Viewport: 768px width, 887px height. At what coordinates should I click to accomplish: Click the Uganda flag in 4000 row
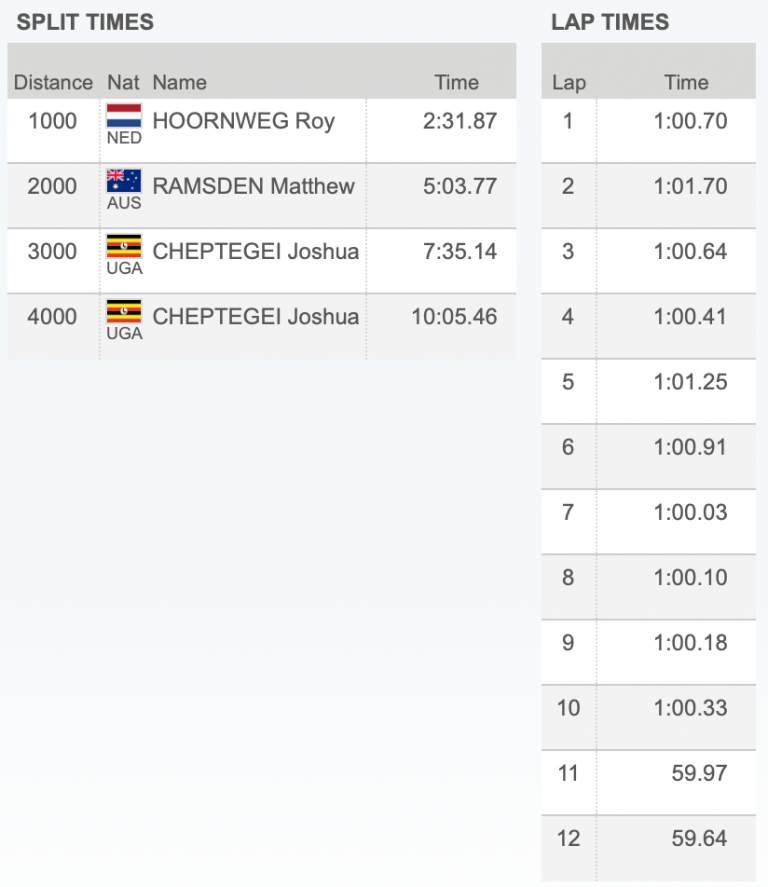pyautogui.click(x=124, y=311)
